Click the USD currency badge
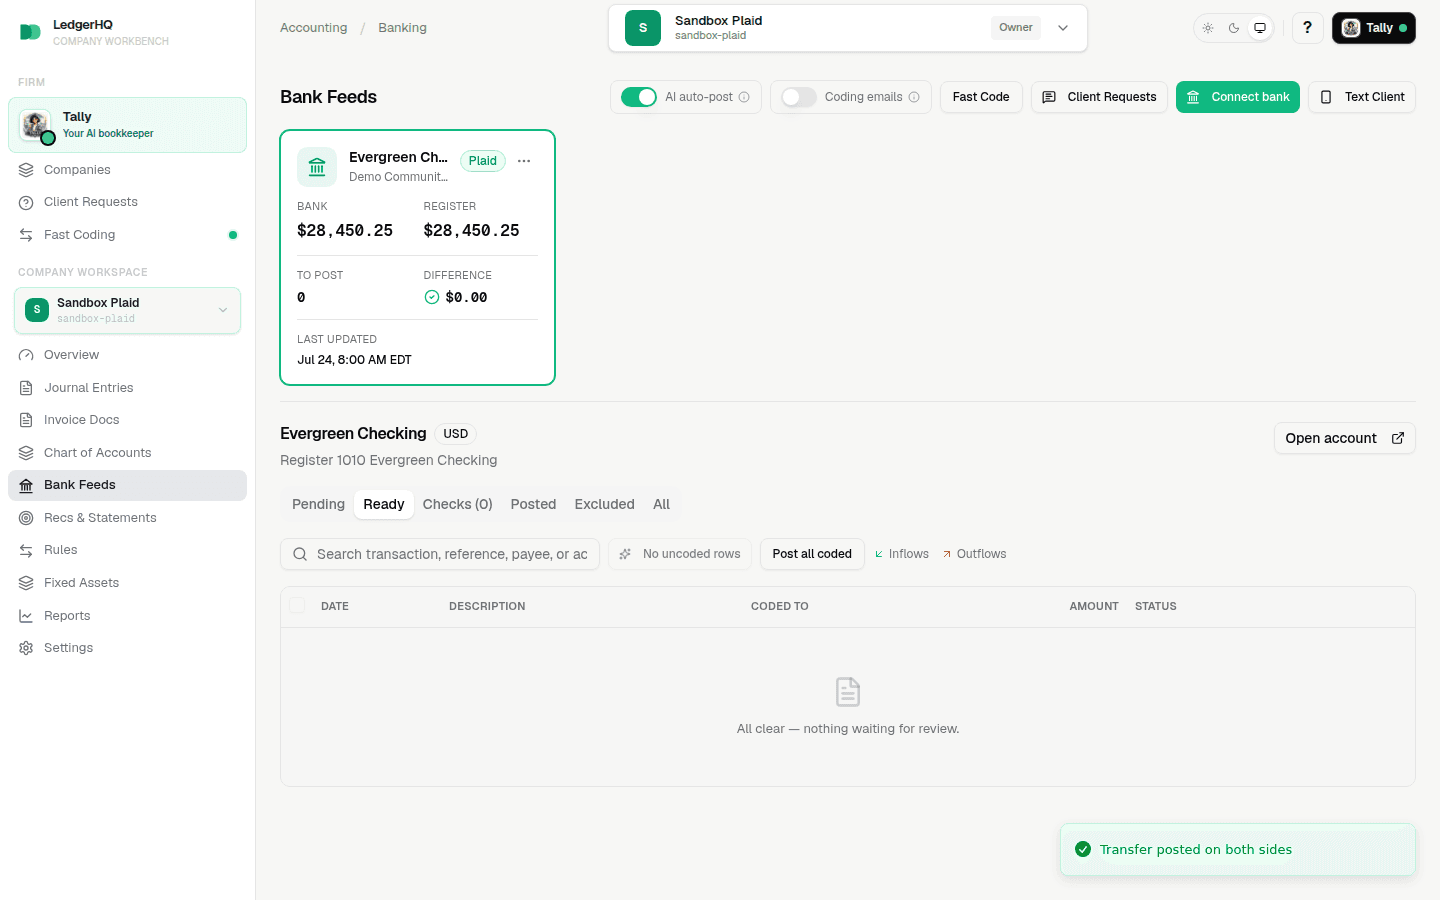This screenshot has width=1440, height=900. (x=456, y=434)
